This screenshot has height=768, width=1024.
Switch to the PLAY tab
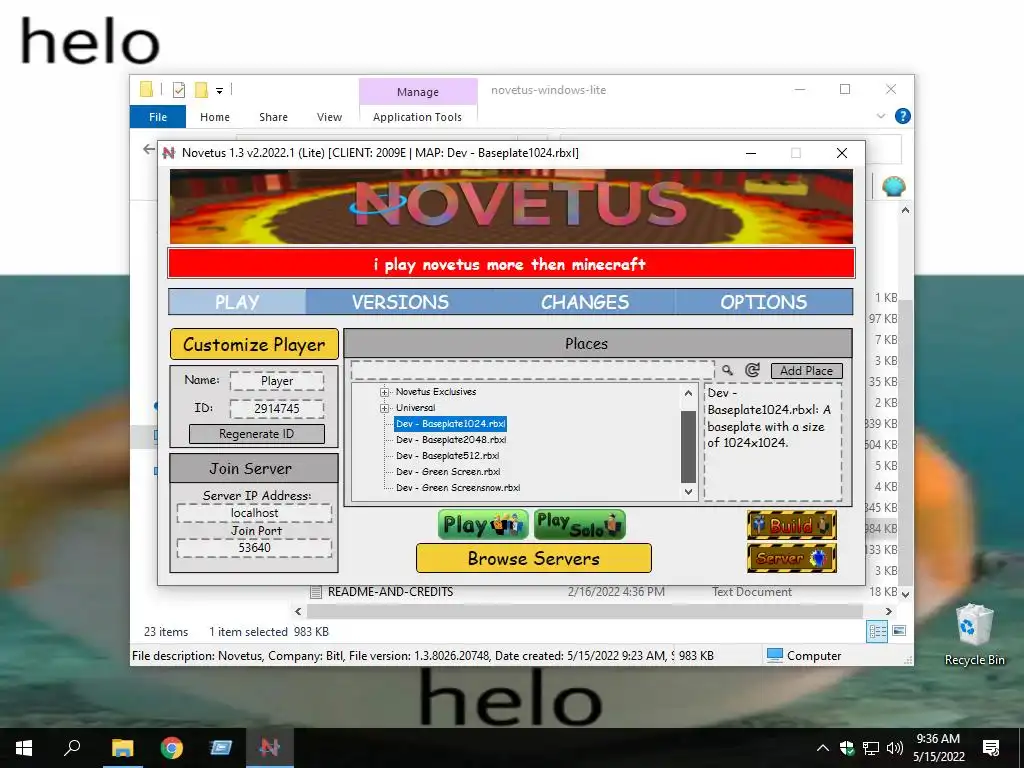point(237,302)
